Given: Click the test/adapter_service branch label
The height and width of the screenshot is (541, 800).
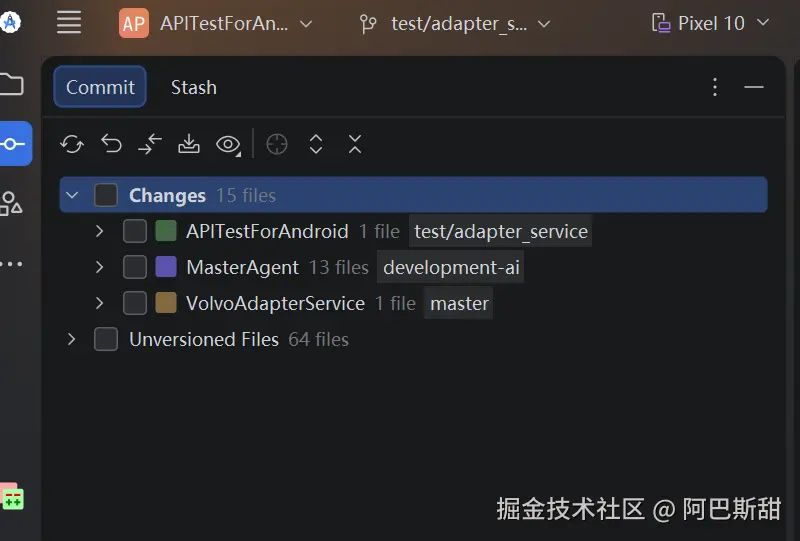Looking at the screenshot, I should pos(501,231).
